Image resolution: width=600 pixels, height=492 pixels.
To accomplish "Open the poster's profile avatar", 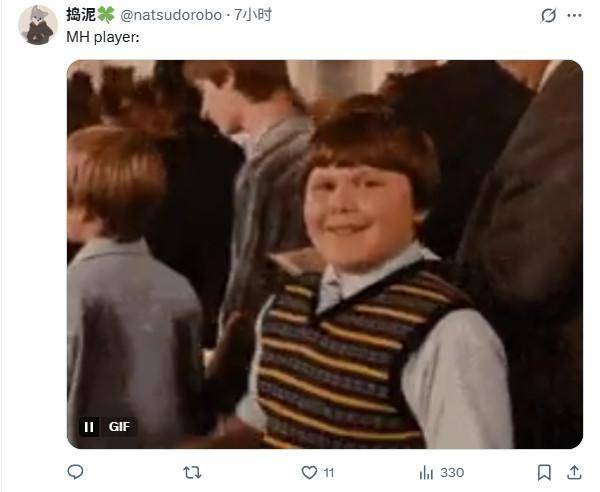I will [38, 25].
